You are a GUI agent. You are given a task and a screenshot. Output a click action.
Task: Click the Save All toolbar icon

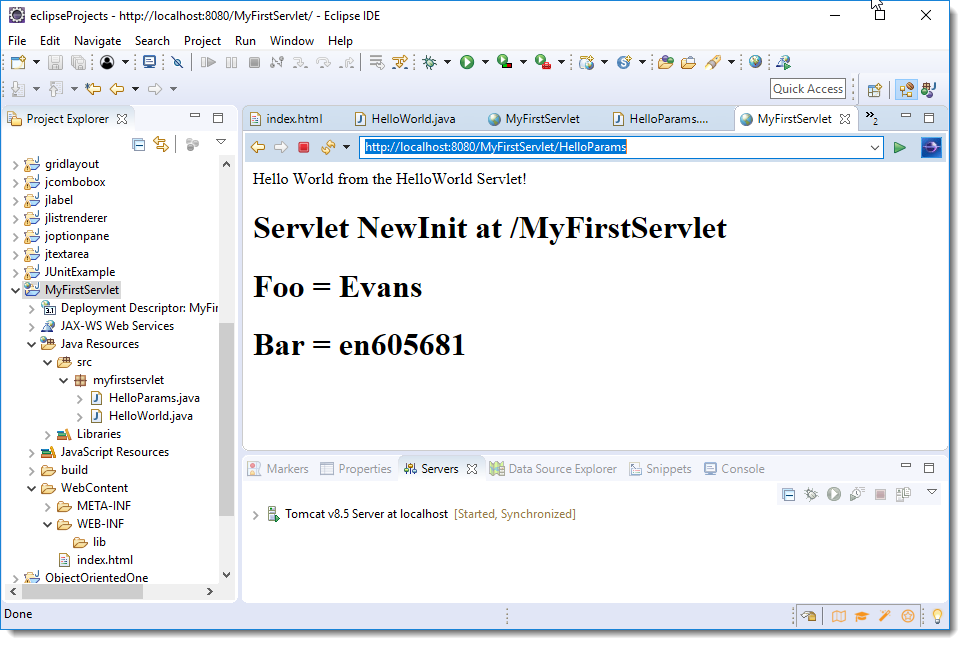pos(78,62)
